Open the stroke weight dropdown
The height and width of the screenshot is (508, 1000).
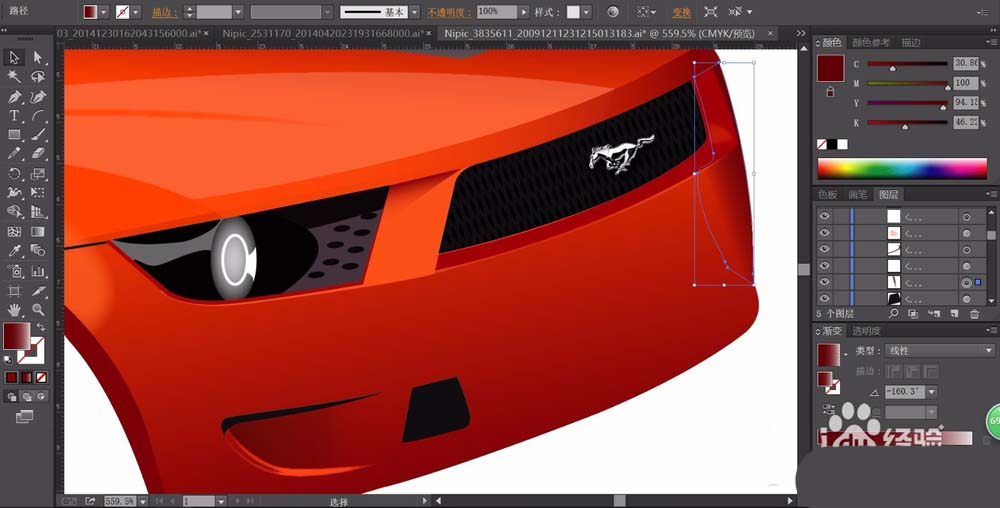(238, 12)
